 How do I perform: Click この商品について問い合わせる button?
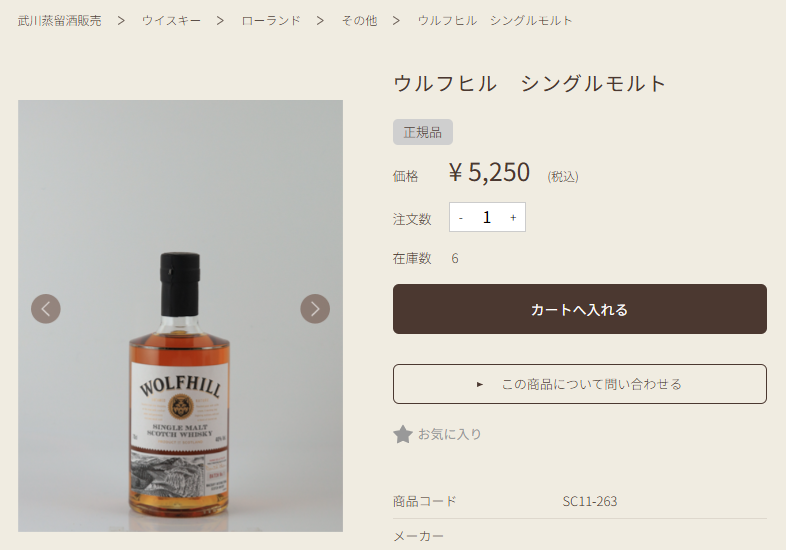(580, 384)
